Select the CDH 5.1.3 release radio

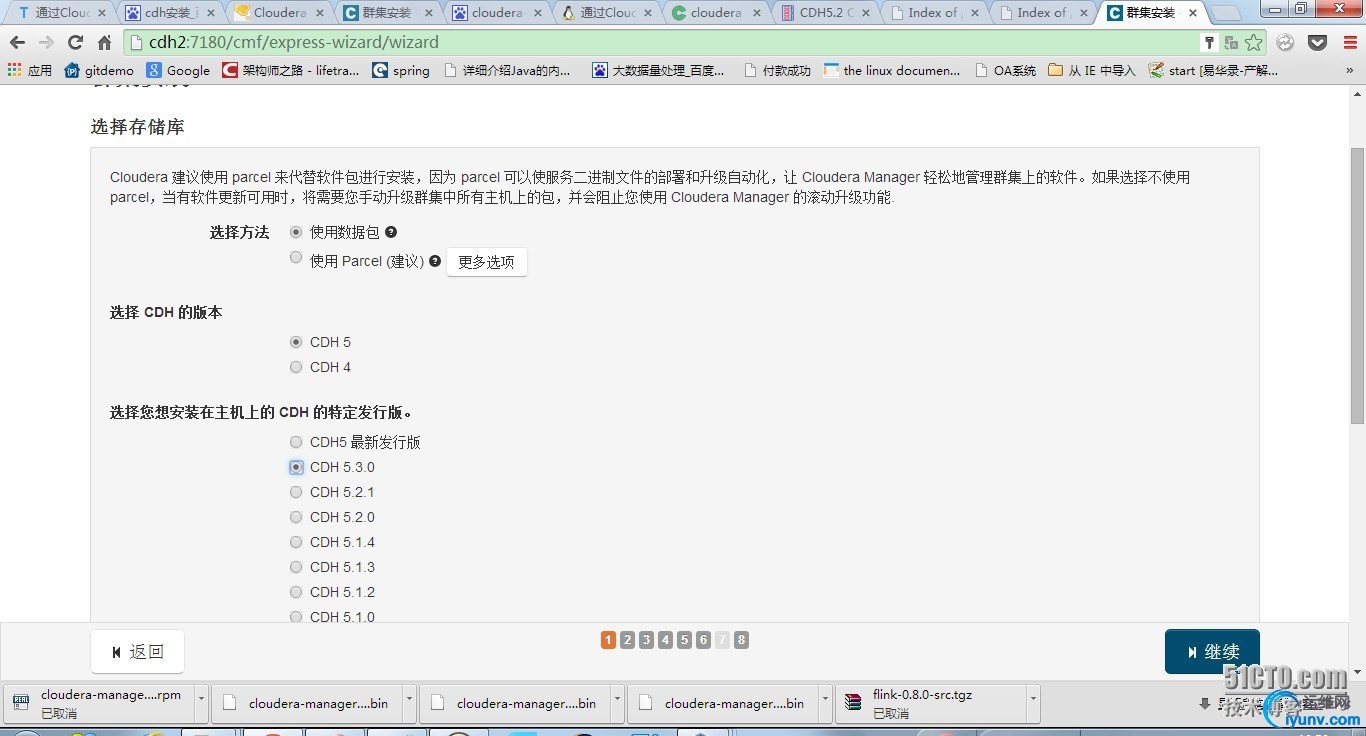(296, 567)
